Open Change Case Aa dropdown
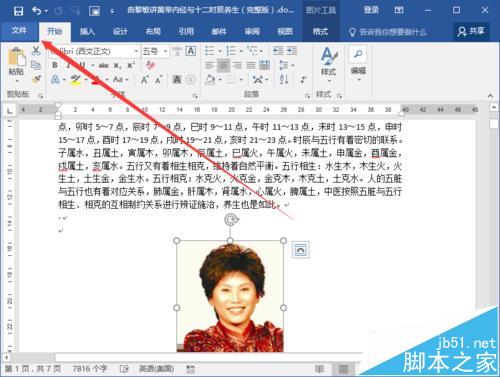Viewport: 500px width, 377px height. click(120, 79)
